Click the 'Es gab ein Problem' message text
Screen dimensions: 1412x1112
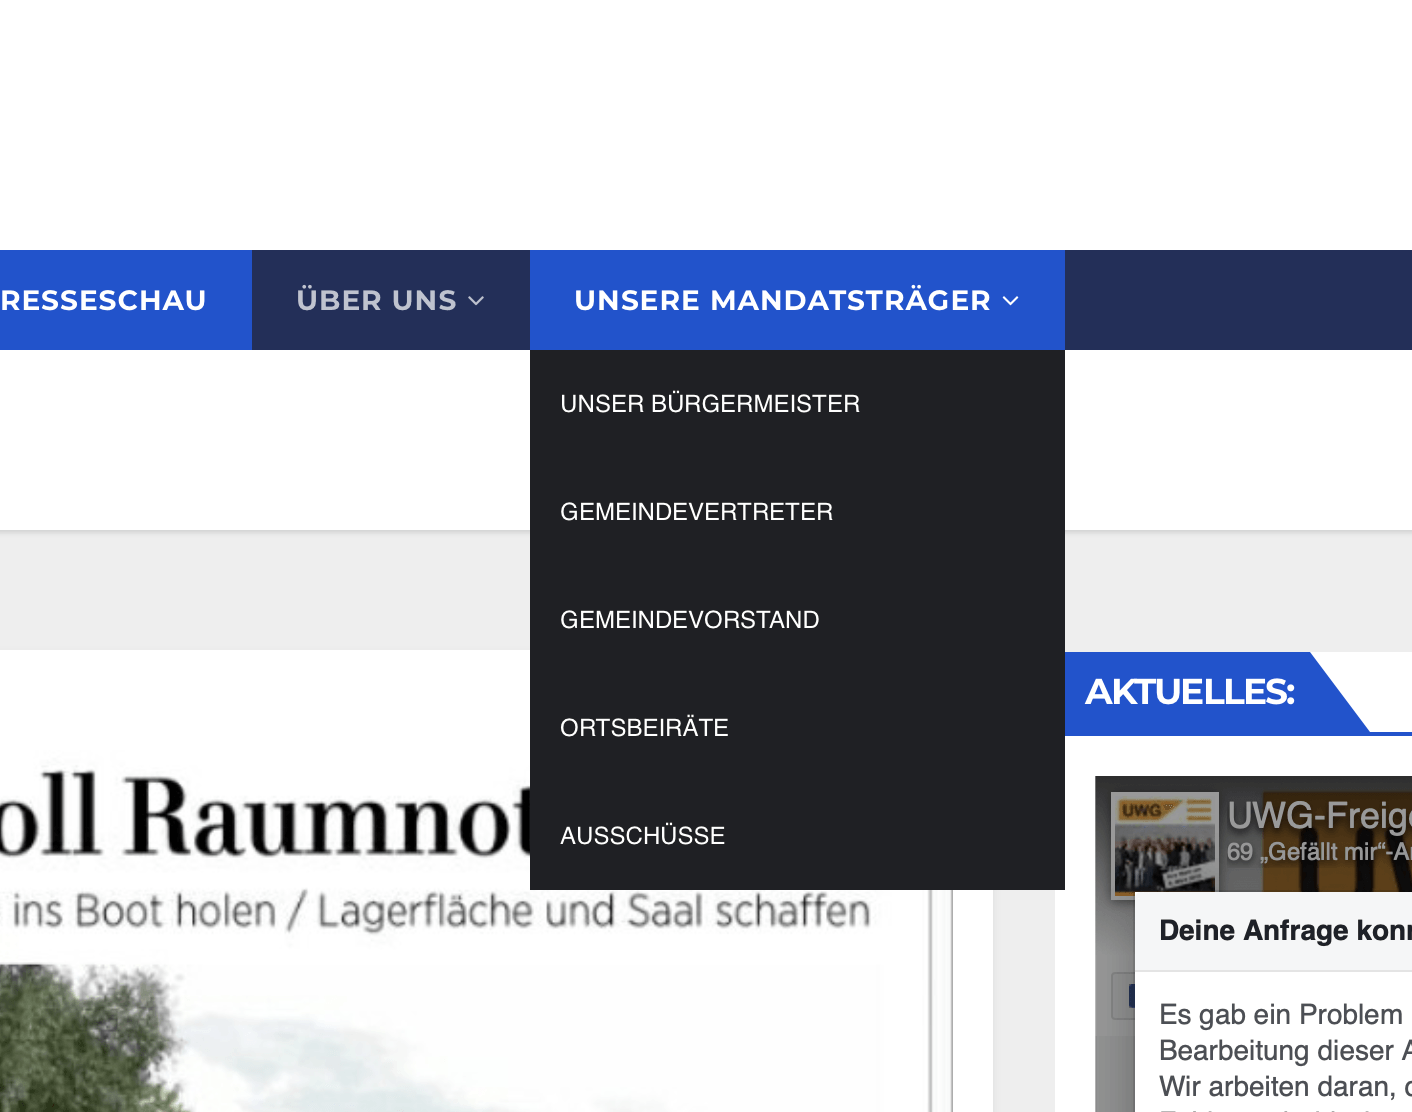pyautogui.click(x=1285, y=1051)
